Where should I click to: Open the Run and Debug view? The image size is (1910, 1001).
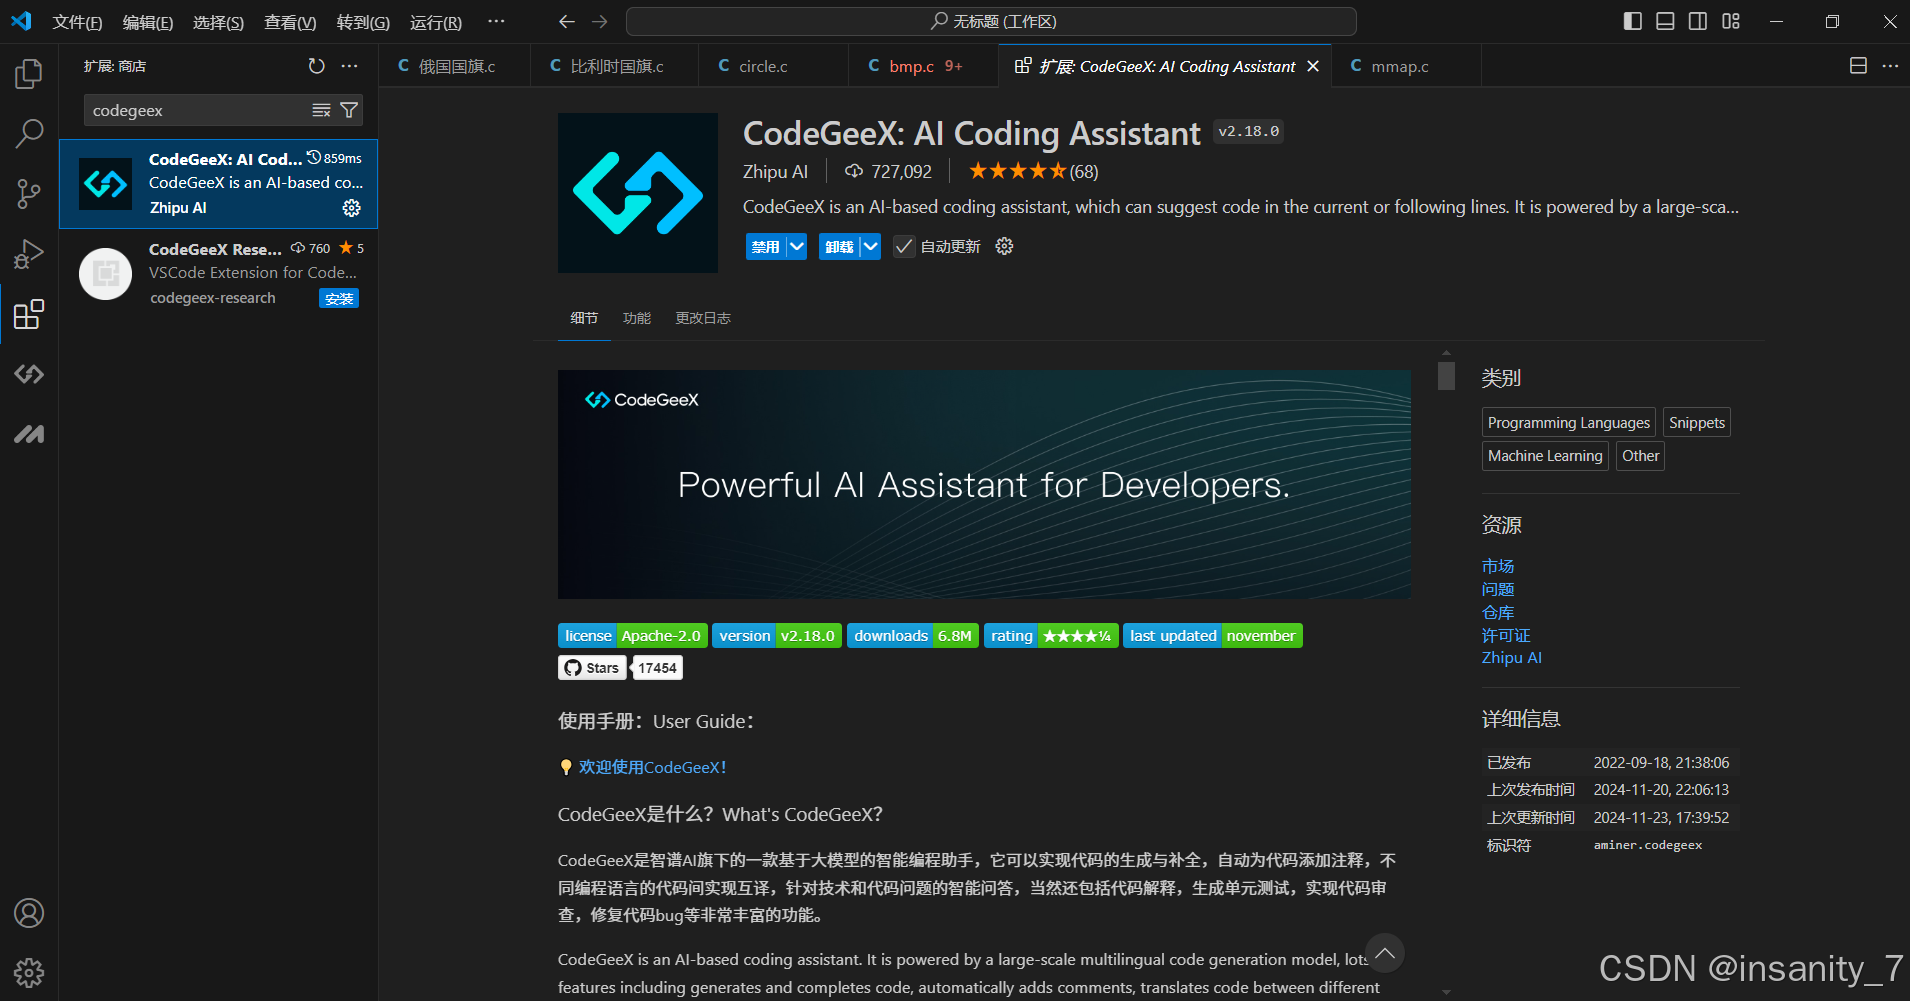29,253
